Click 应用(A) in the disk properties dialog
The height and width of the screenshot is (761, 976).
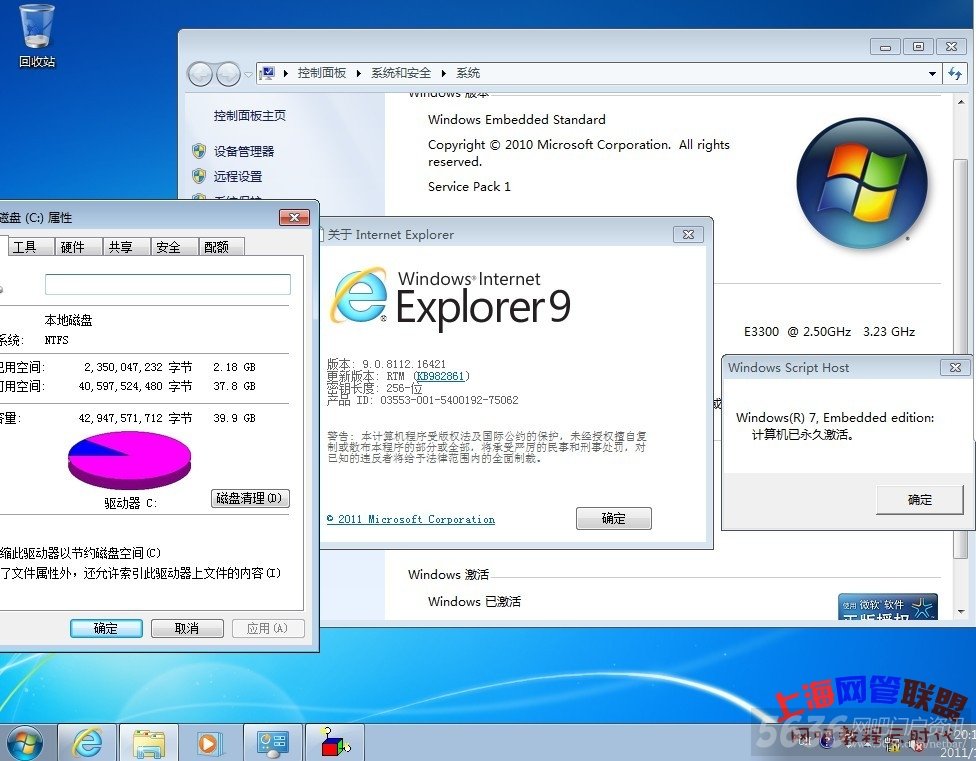pyautogui.click(x=268, y=628)
